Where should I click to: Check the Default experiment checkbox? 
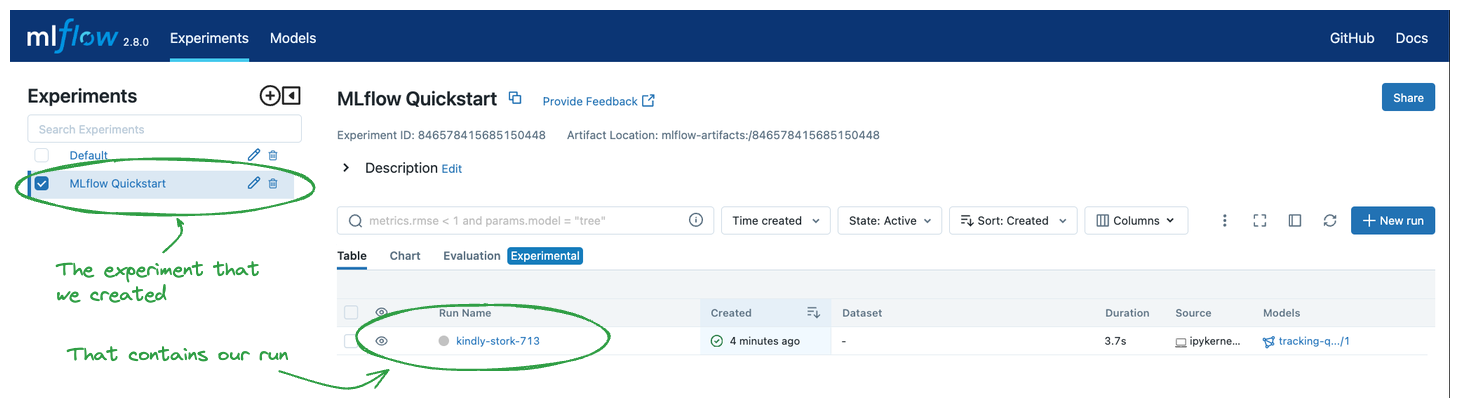42,155
